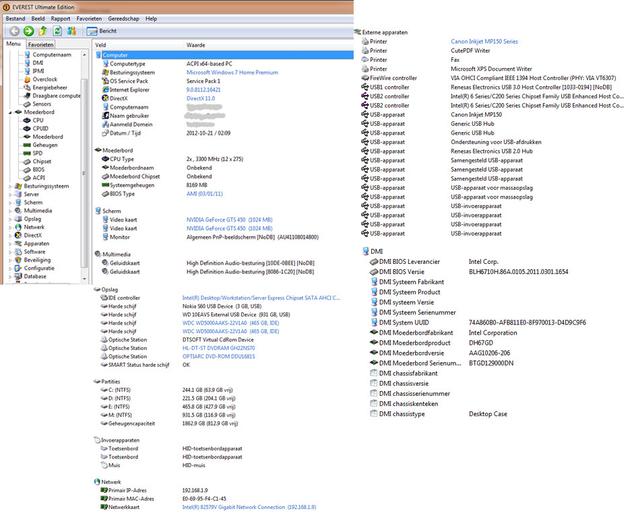Click the green Forward navigation arrow

28,32
